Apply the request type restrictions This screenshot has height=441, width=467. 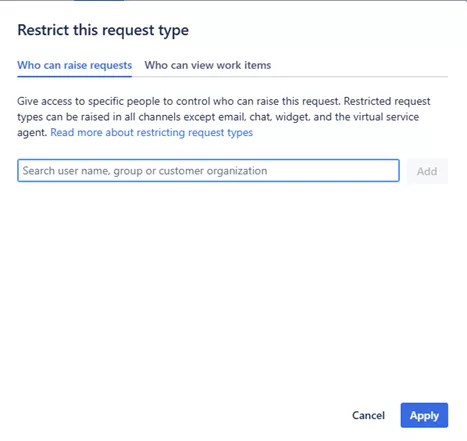424,415
